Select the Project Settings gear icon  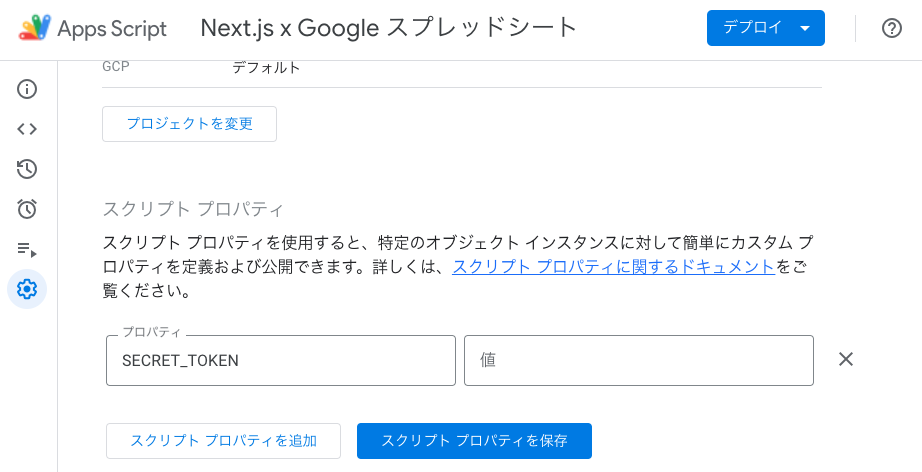tap(27, 289)
